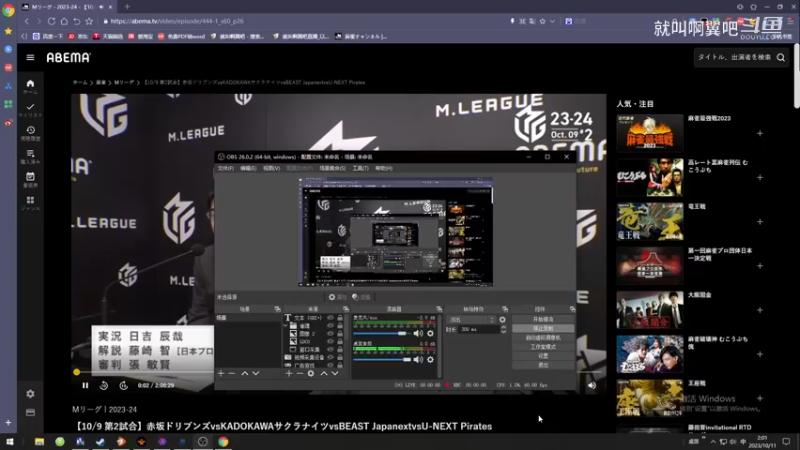The height and width of the screenshot is (450, 800).
Task: Increase transition duration with up stepper
Action: 503,328
